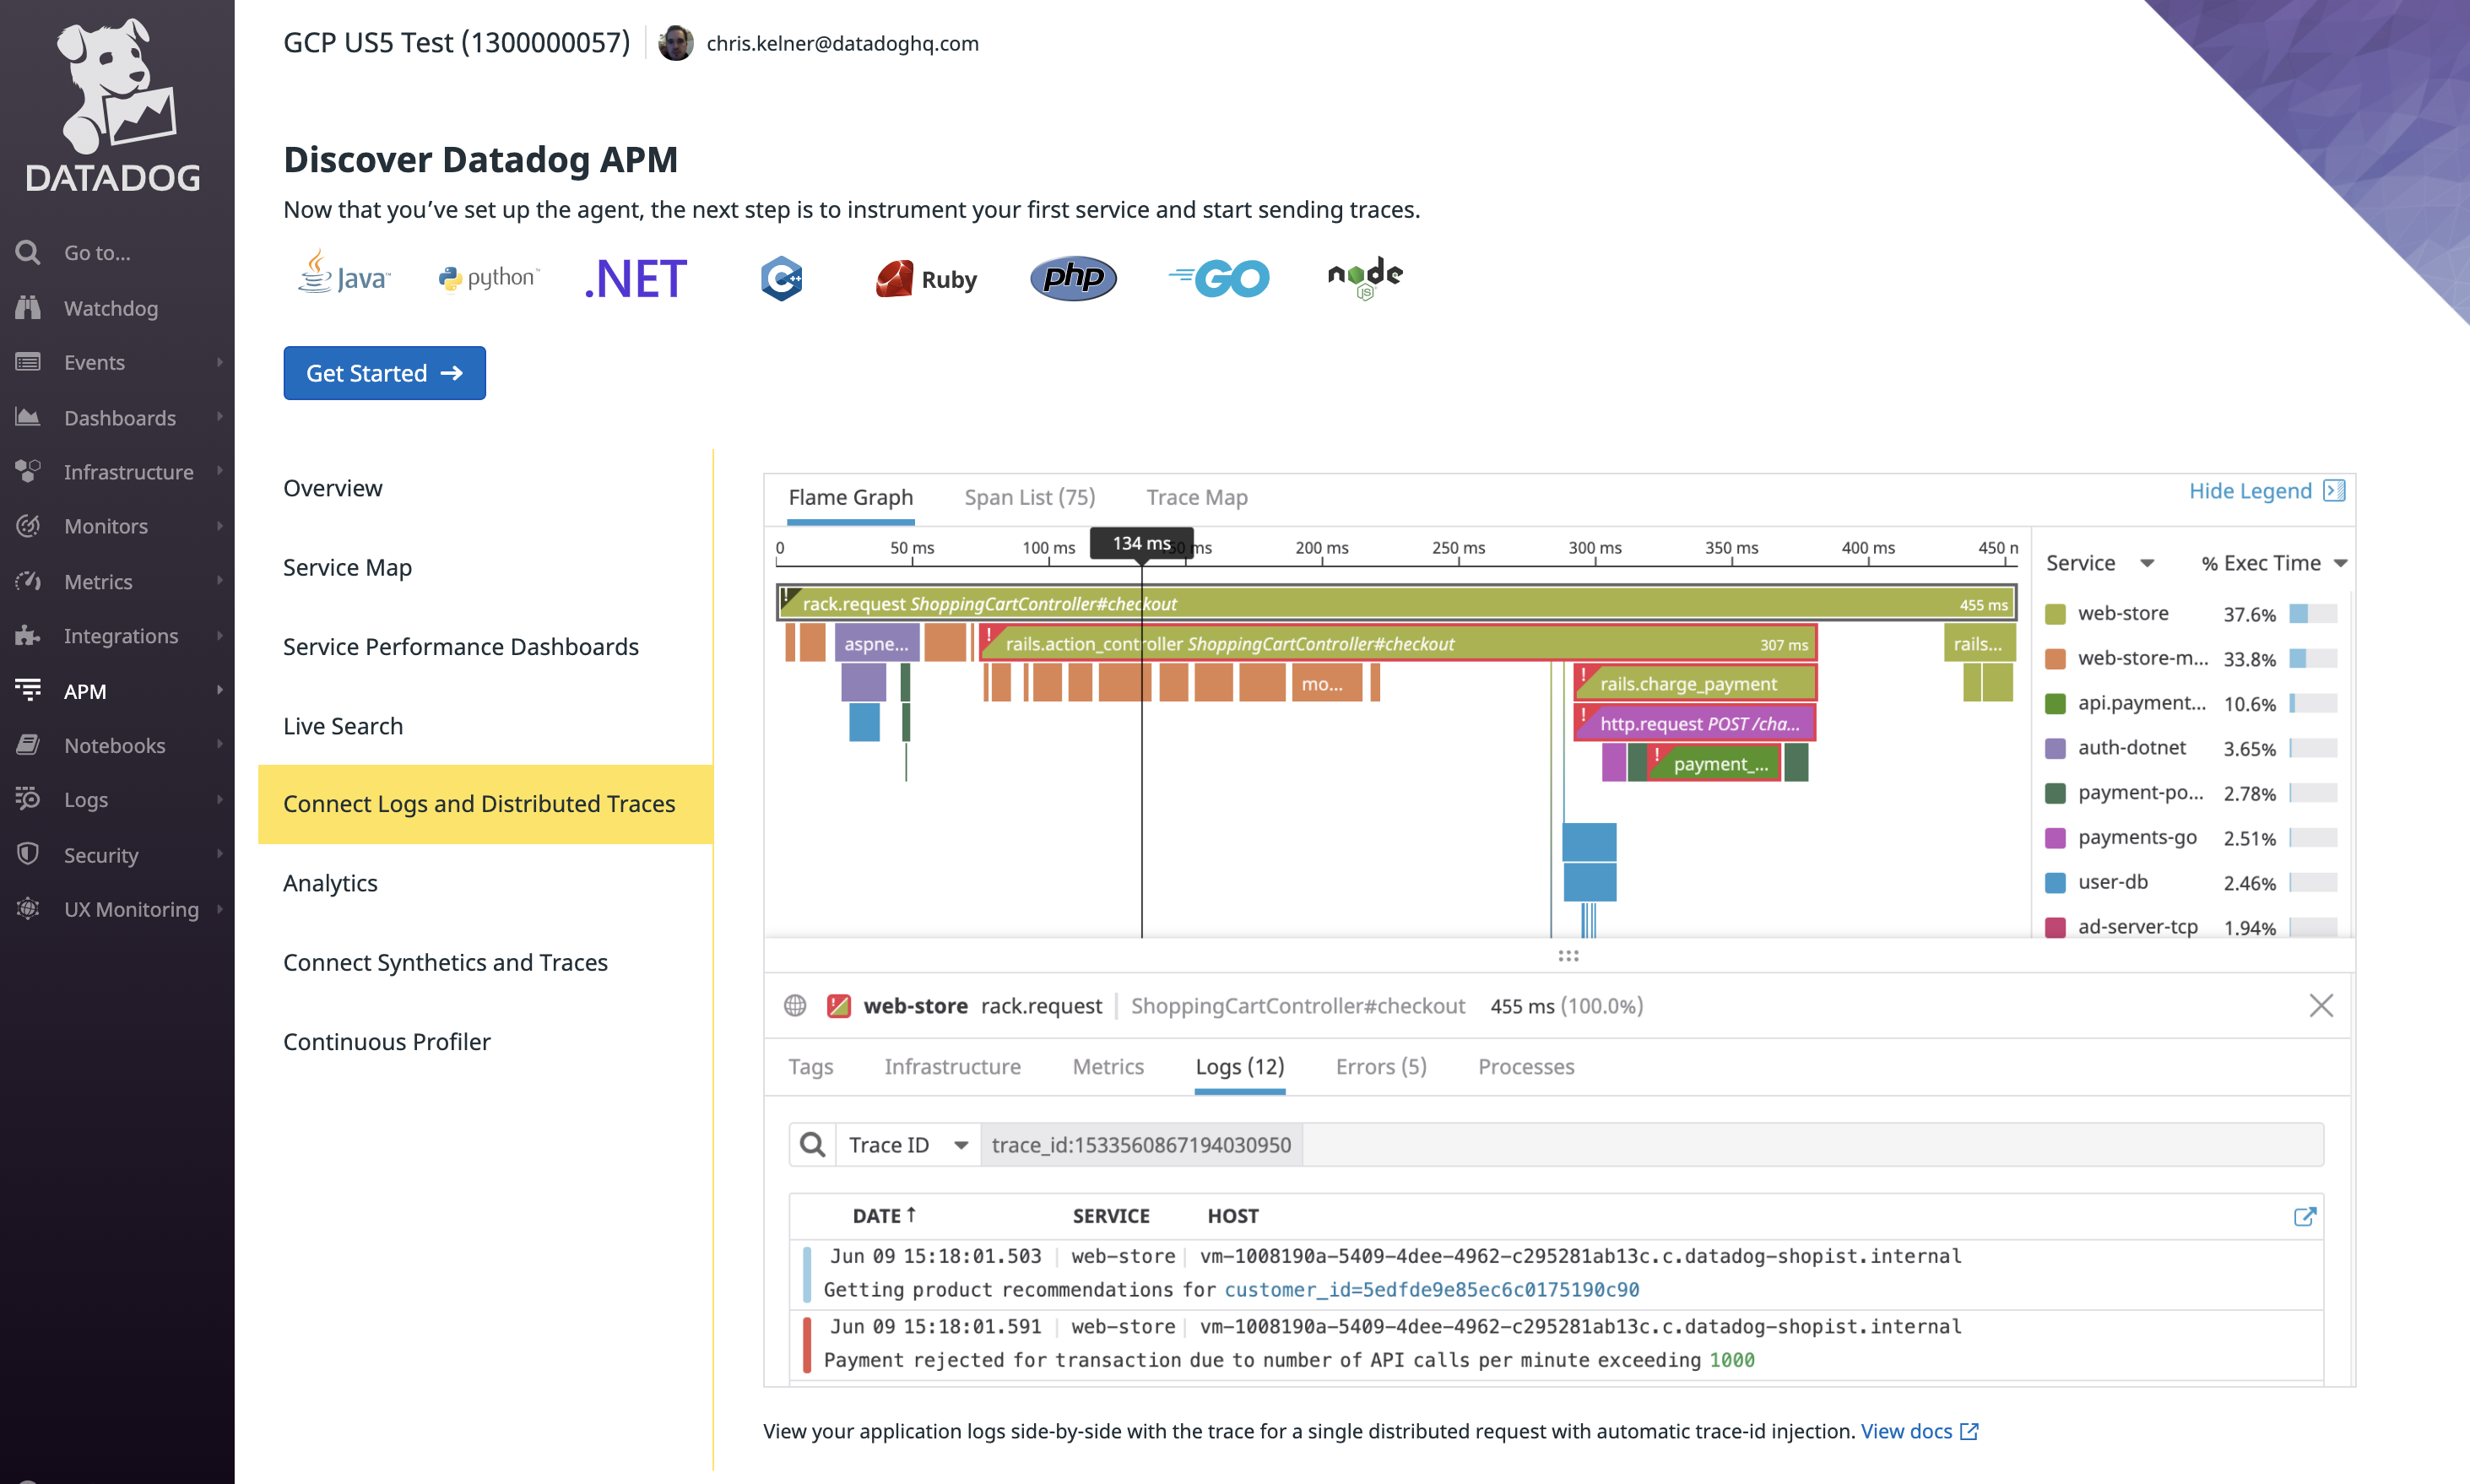Open the Logs (12) tab
Viewport: 2470px width, 1484px height.
click(x=1239, y=1066)
